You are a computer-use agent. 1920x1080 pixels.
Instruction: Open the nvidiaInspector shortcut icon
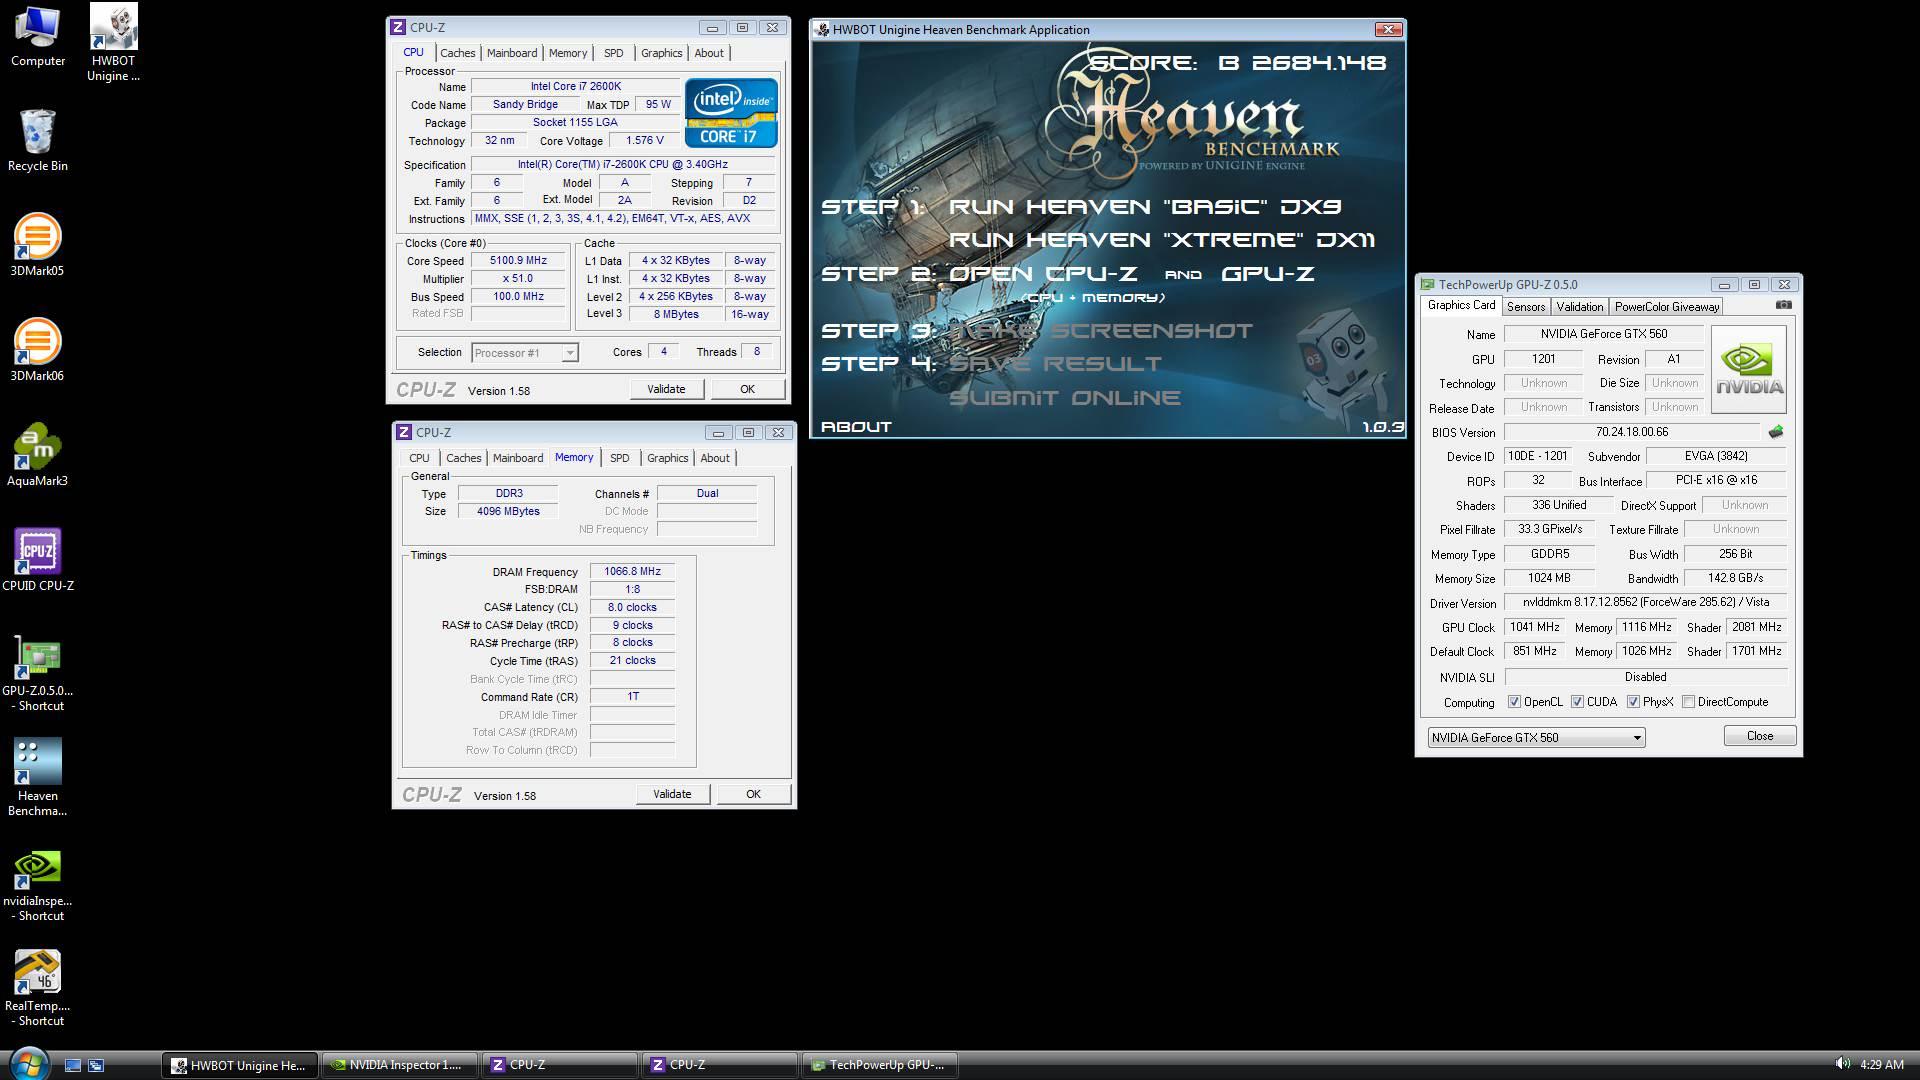(x=38, y=885)
